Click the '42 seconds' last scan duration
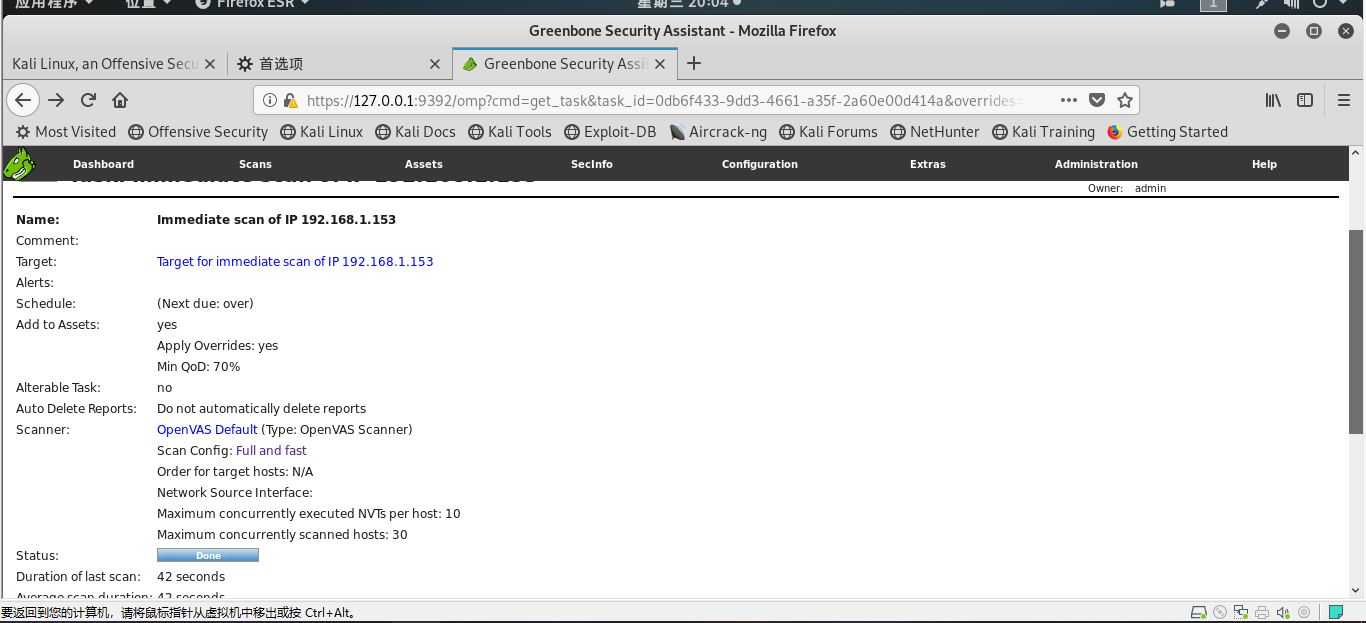 tap(191, 576)
